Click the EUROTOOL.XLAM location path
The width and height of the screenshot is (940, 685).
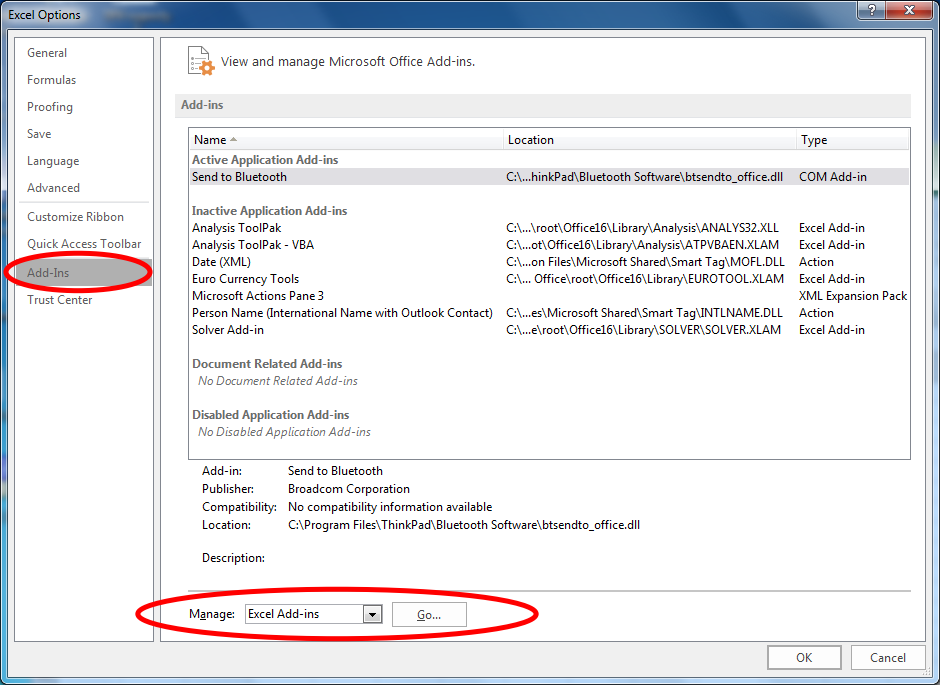click(x=645, y=279)
